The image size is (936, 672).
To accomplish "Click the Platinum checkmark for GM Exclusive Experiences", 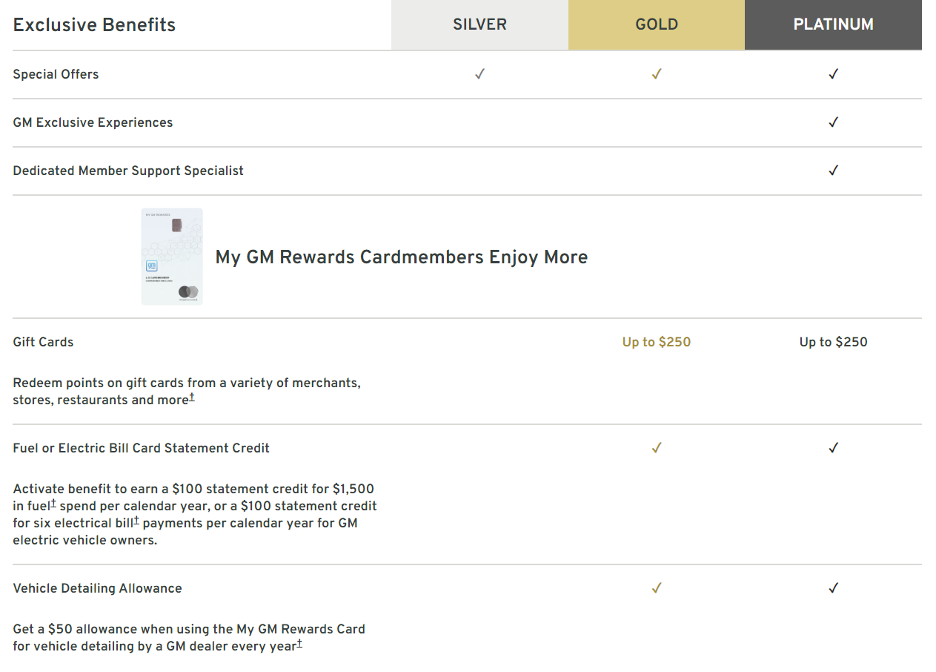I will pos(833,122).
